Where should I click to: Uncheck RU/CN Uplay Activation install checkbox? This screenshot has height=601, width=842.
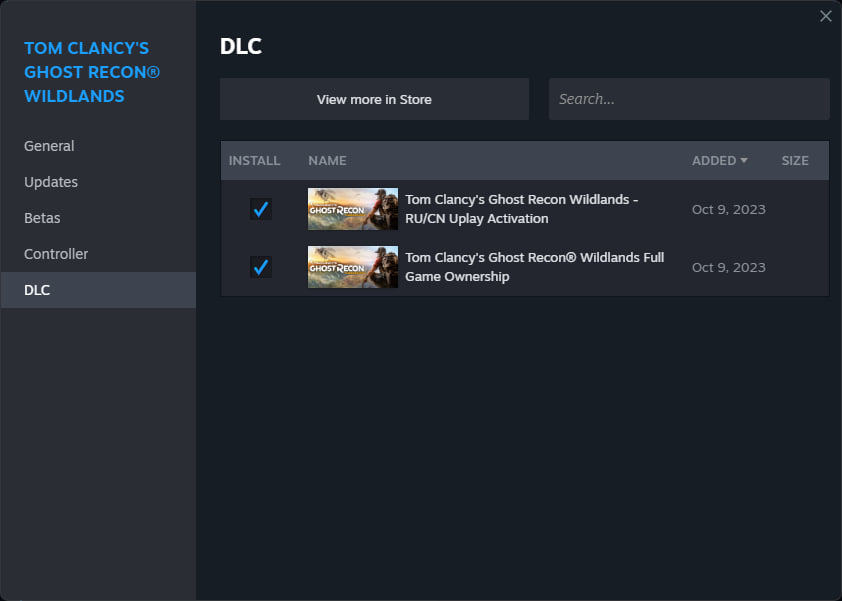[261, 209]
